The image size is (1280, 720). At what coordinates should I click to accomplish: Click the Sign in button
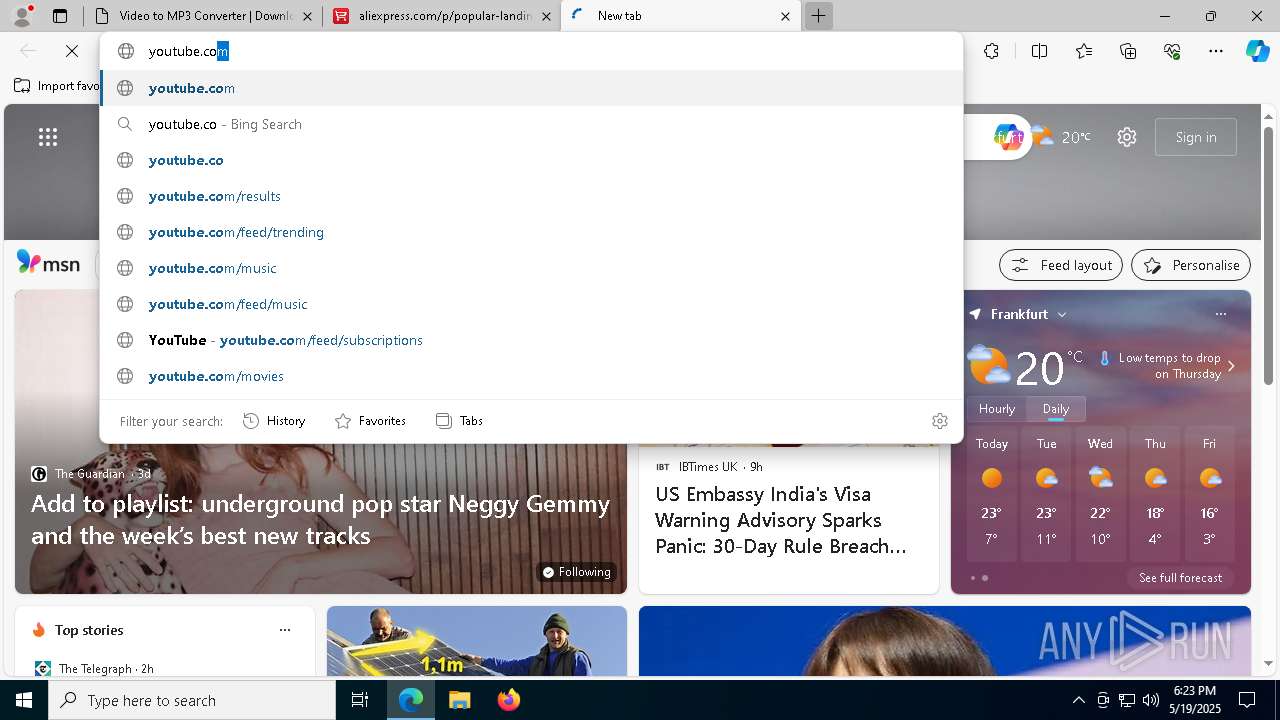coord(1196,137)
